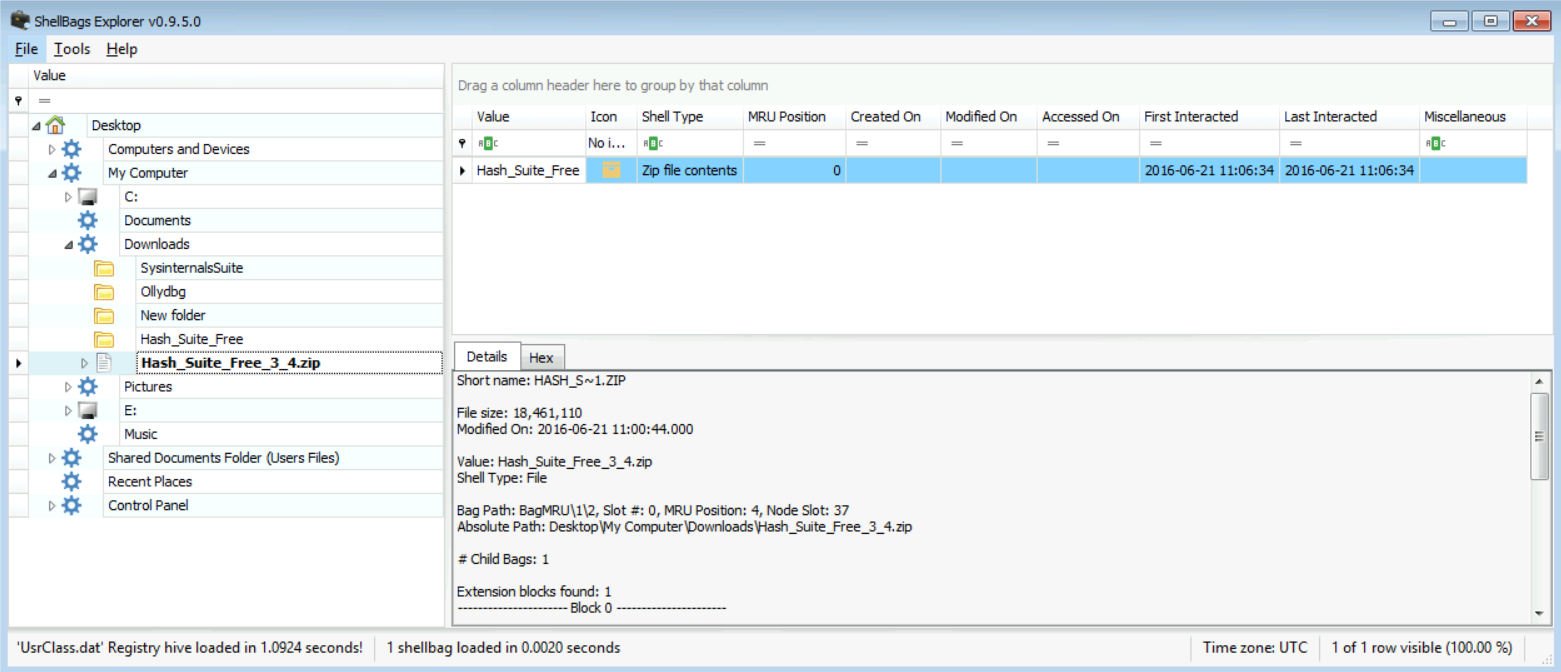Screen dimensions: 1561x672
Task: Expand the E: drive node
Action: click(68, 411)
